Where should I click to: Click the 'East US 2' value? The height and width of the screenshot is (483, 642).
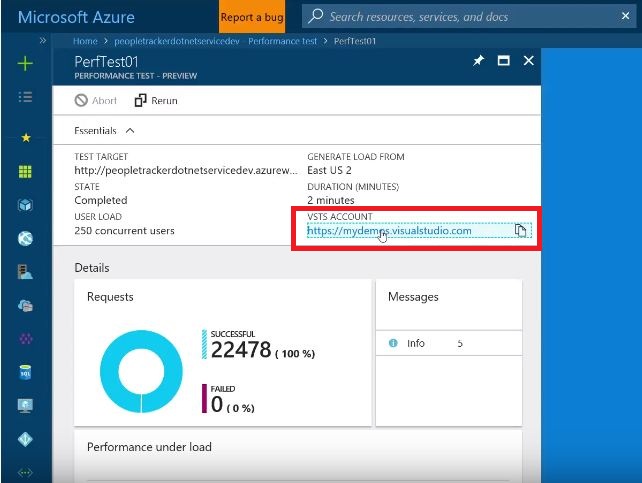[329, 170]
